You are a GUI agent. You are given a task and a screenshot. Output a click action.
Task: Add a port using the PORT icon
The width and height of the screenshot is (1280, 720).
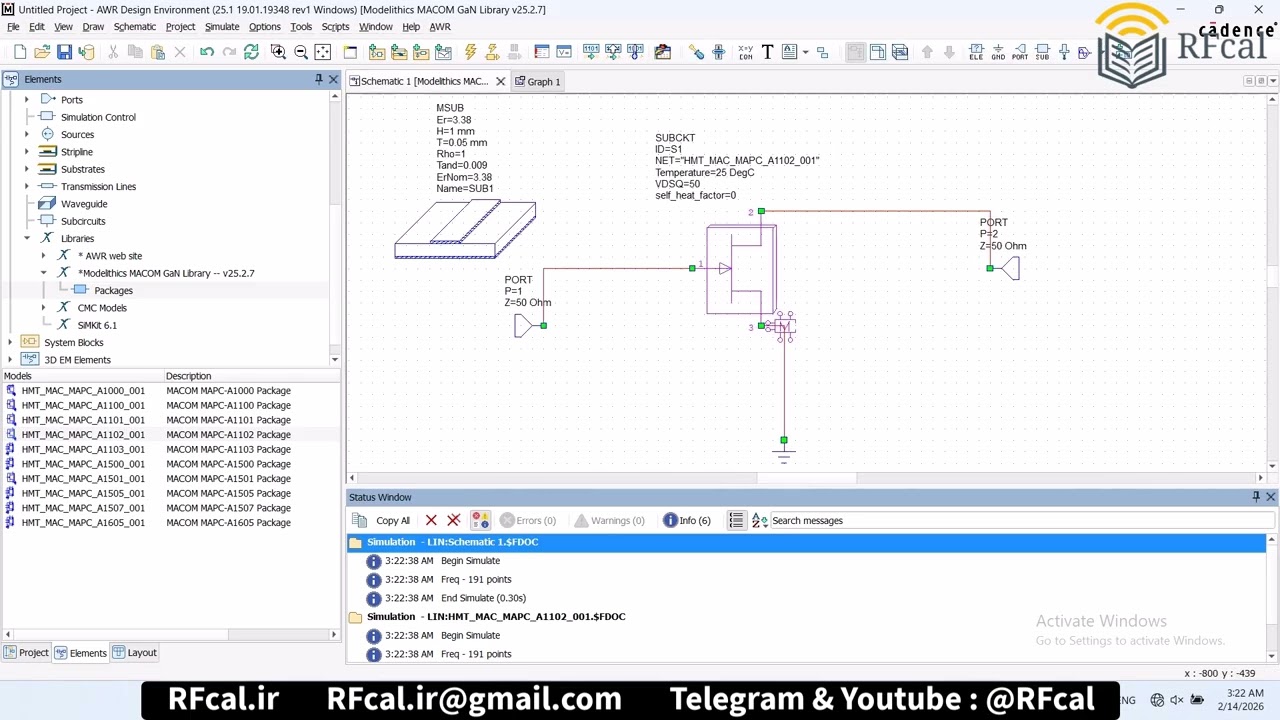pyautogui.click(x=1020, y=52)
